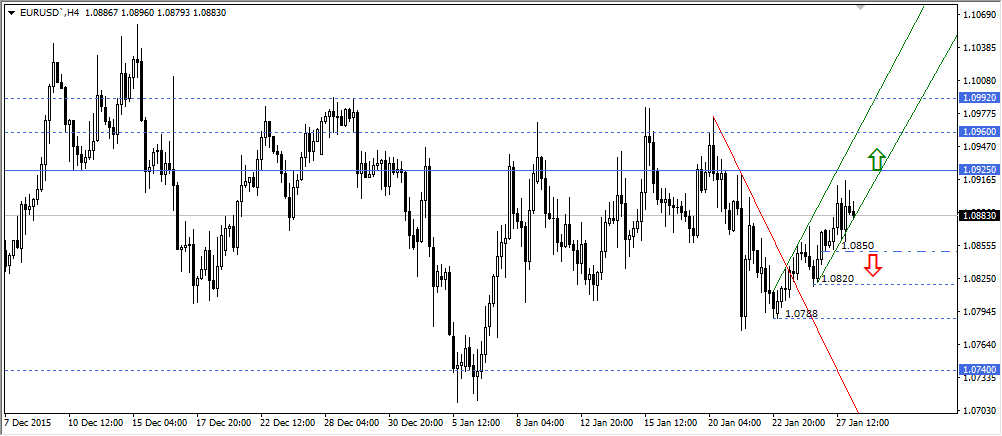Click the 12 Jan 20:00 time label
1002x436 pixels.
point(608,423)
